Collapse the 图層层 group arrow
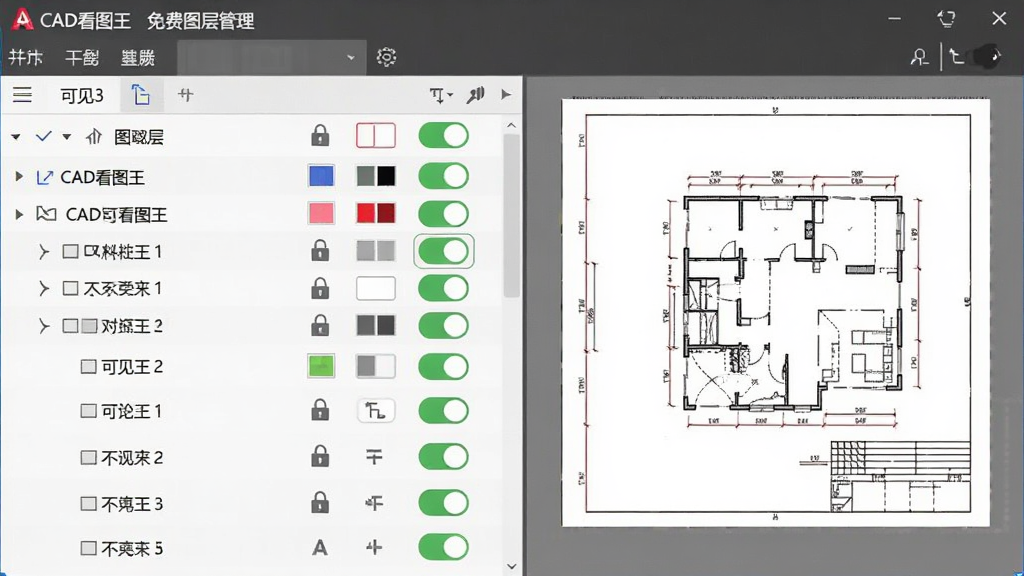Screen dimensions: 1024x576 click(16, 137)
